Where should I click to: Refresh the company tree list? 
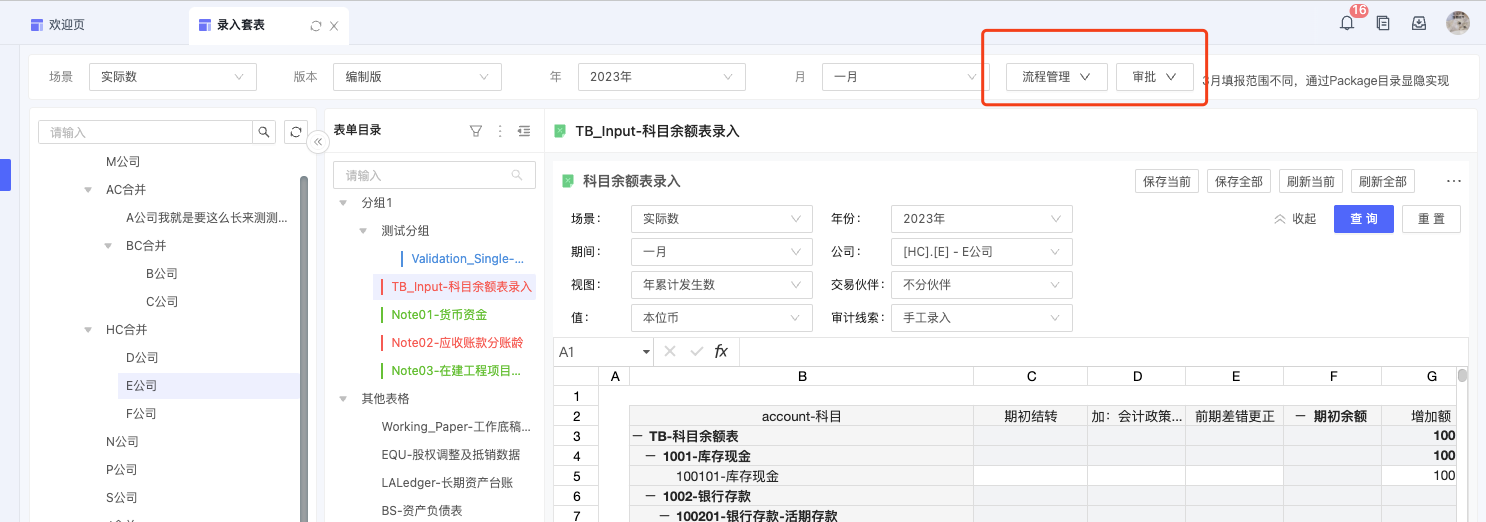tap(295, 132)
